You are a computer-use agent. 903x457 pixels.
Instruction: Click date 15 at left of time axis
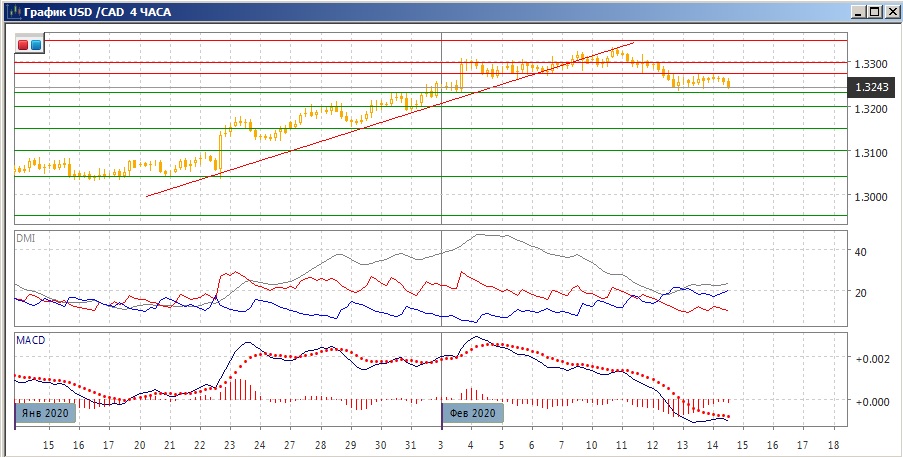pyautogui.click(x=48, y=444)
